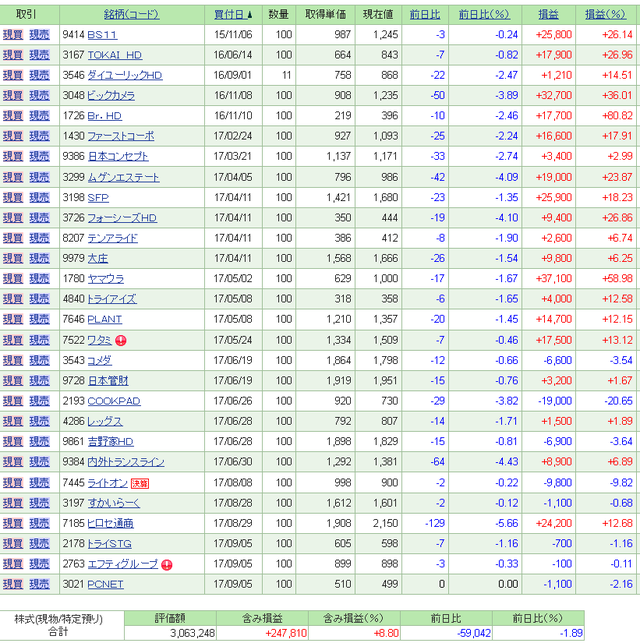Open the TOKAI HD stock link
The height and width of the screenshot is (643, 640).
tap(115, 55)
